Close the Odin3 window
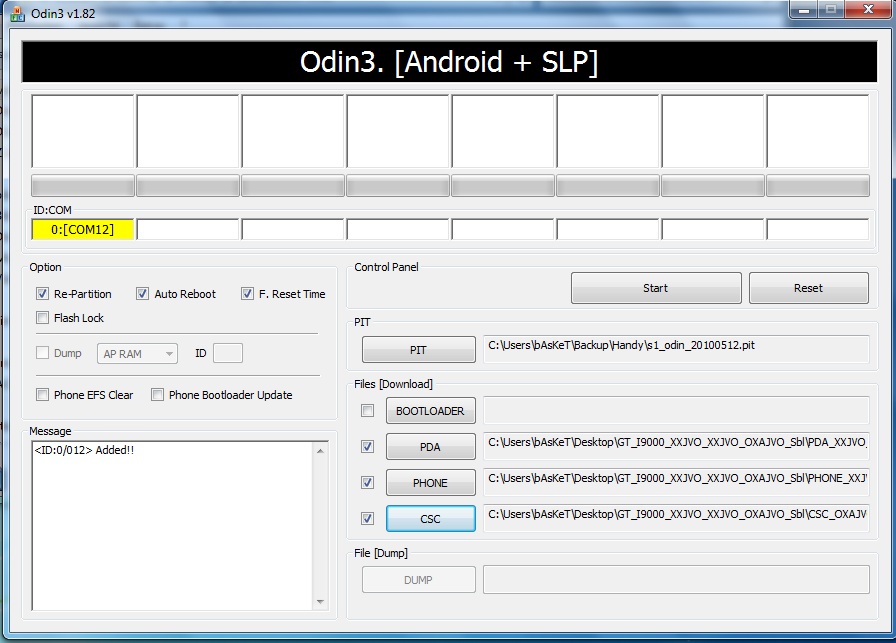 869,10
